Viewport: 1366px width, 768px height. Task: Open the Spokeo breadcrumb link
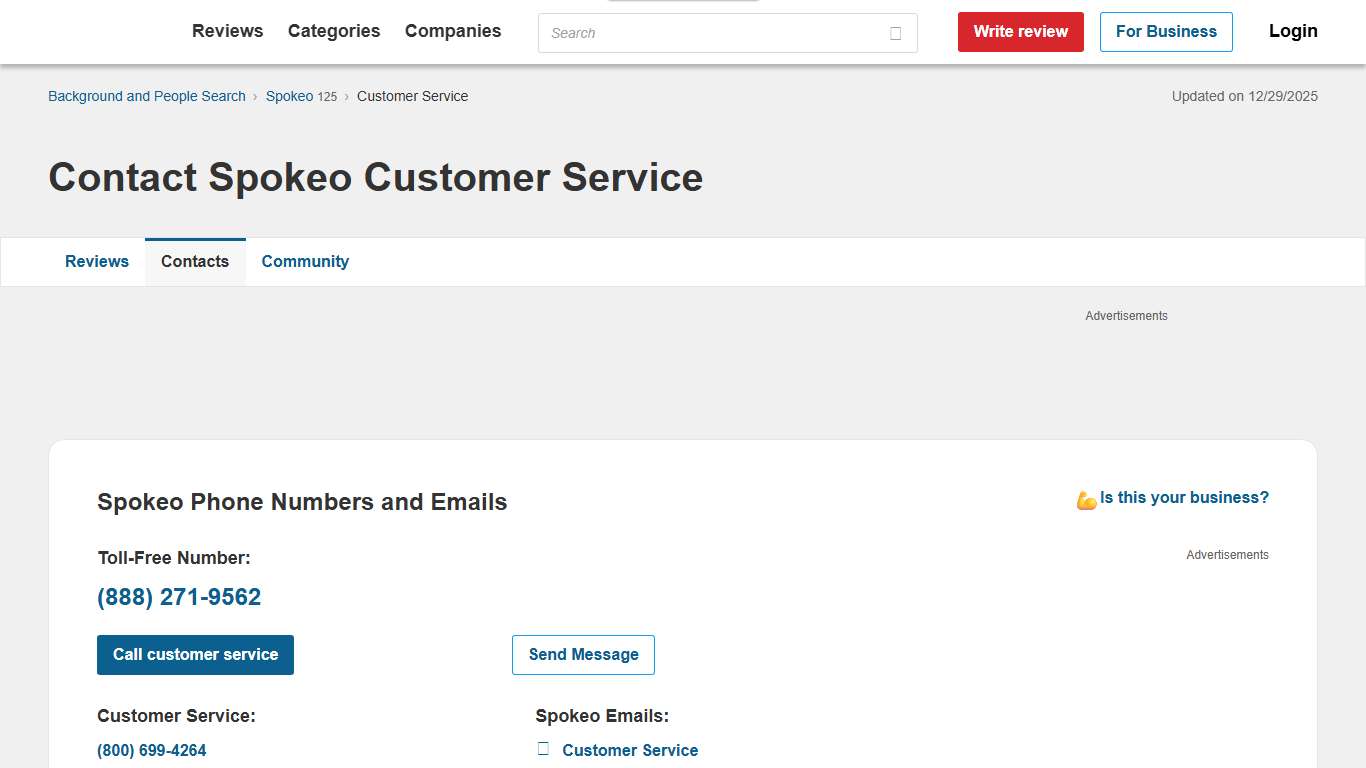(x=288, y=96)
